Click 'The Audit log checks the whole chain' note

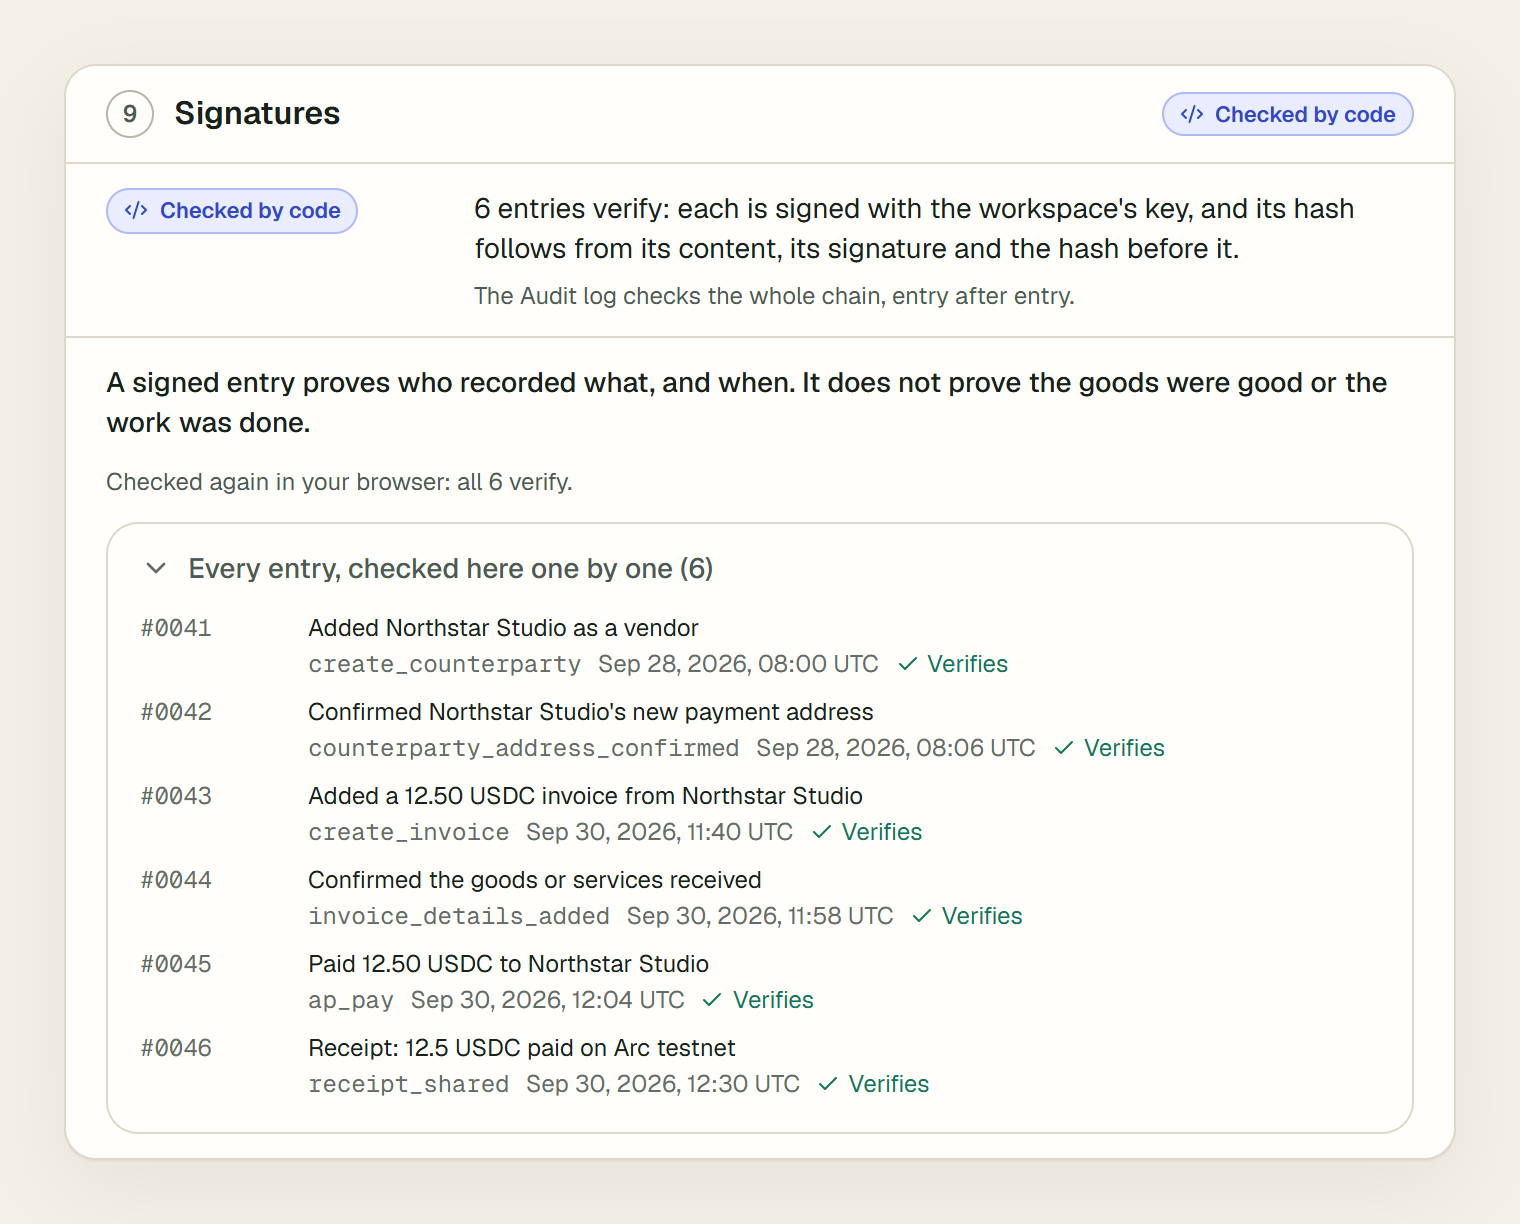(774, 296)
